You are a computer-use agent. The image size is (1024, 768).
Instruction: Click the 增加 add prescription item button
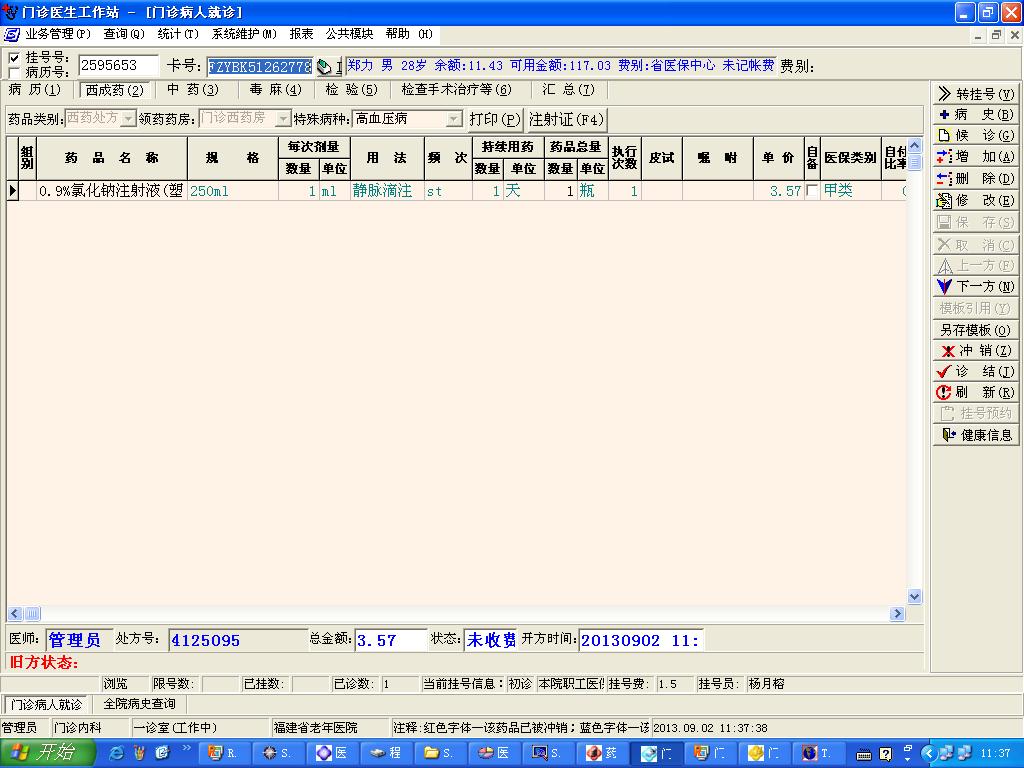tap(975, 157)
